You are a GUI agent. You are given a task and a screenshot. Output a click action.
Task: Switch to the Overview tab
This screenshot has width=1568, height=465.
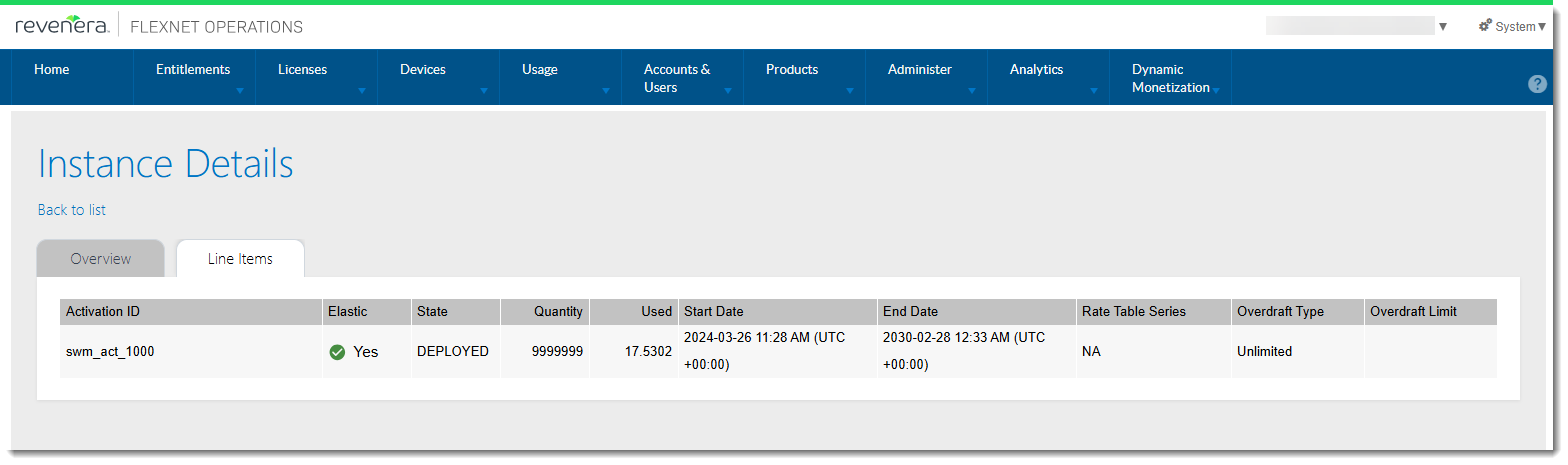(100, 259)
